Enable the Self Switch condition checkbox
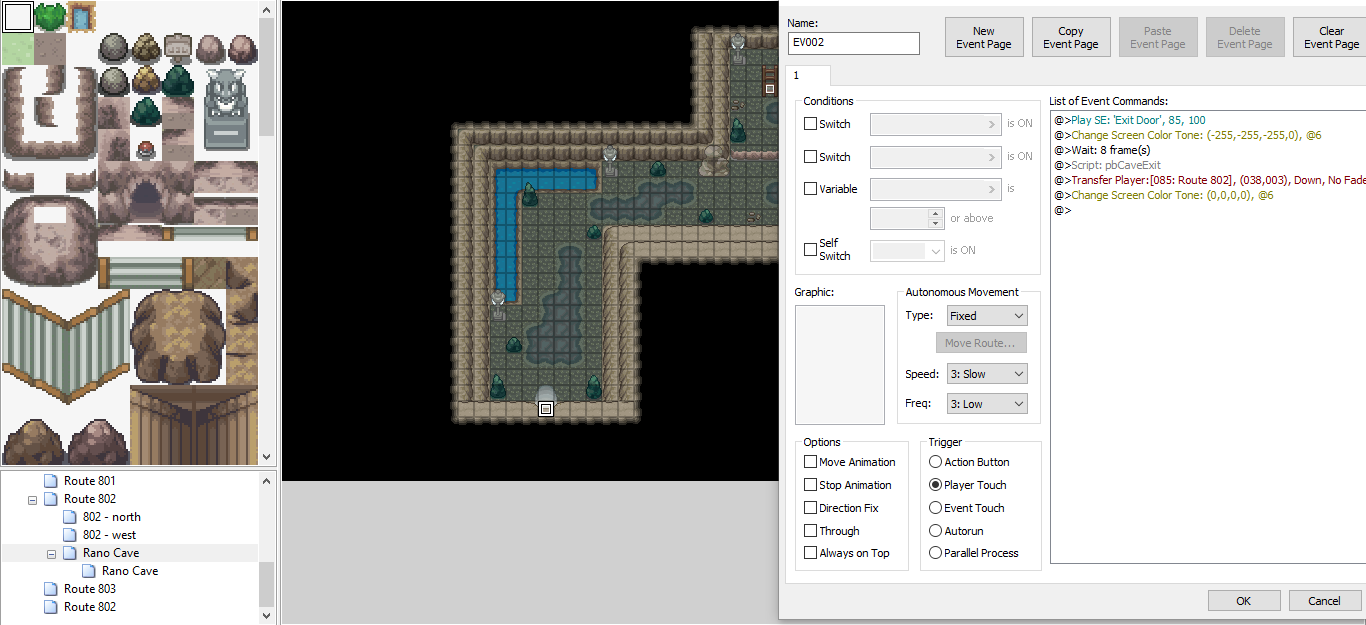The height and width of the screenshot is (625, 1366). click(x=810, y=250)
